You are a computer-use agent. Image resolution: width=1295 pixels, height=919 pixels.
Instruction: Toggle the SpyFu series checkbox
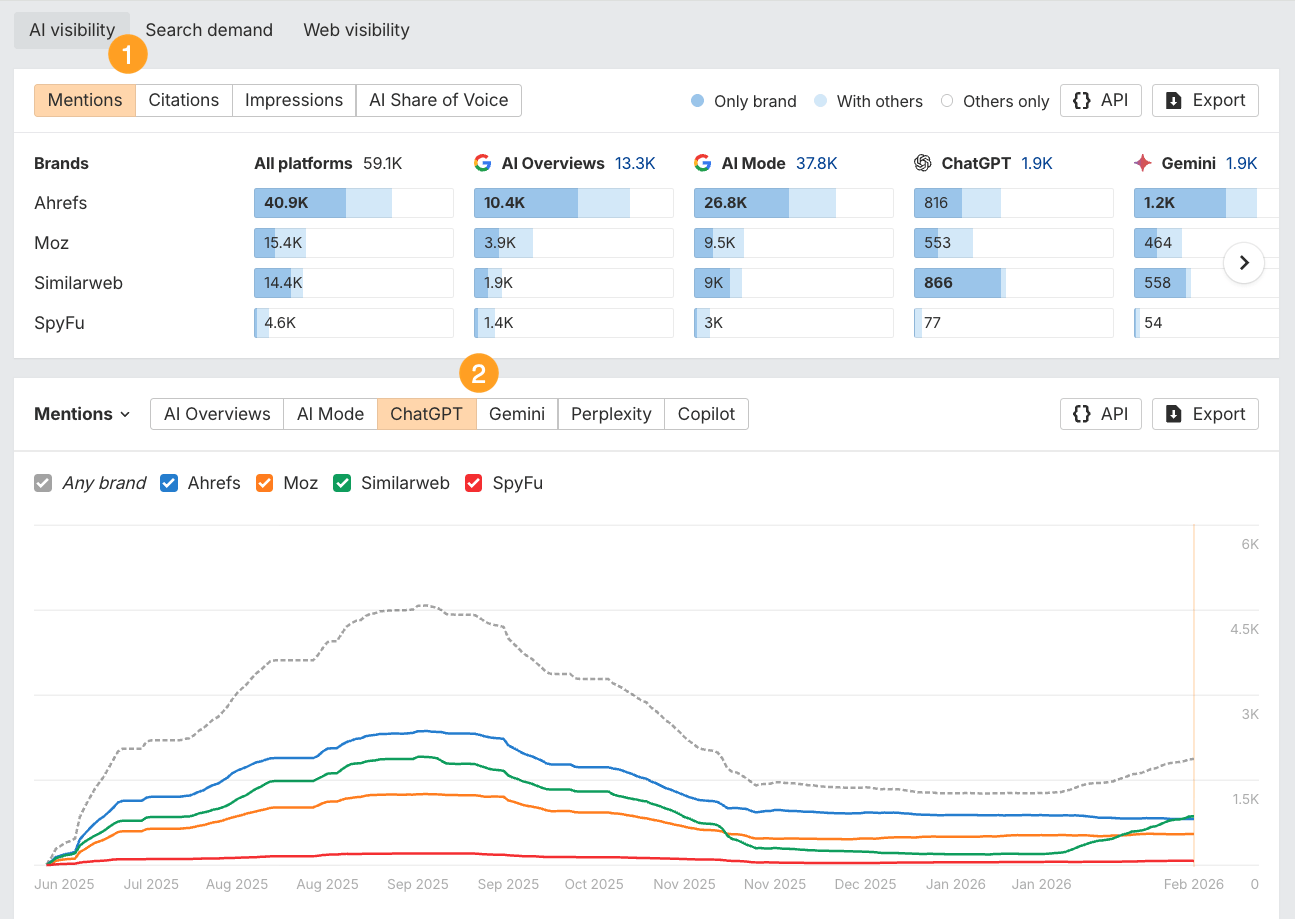coord(474,483)
